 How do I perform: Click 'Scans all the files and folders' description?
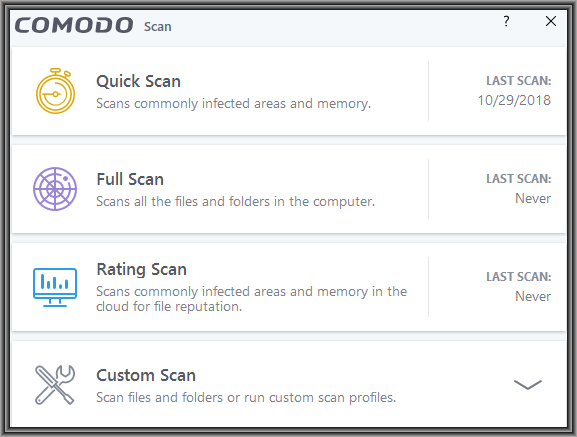(x=236, y=202)
